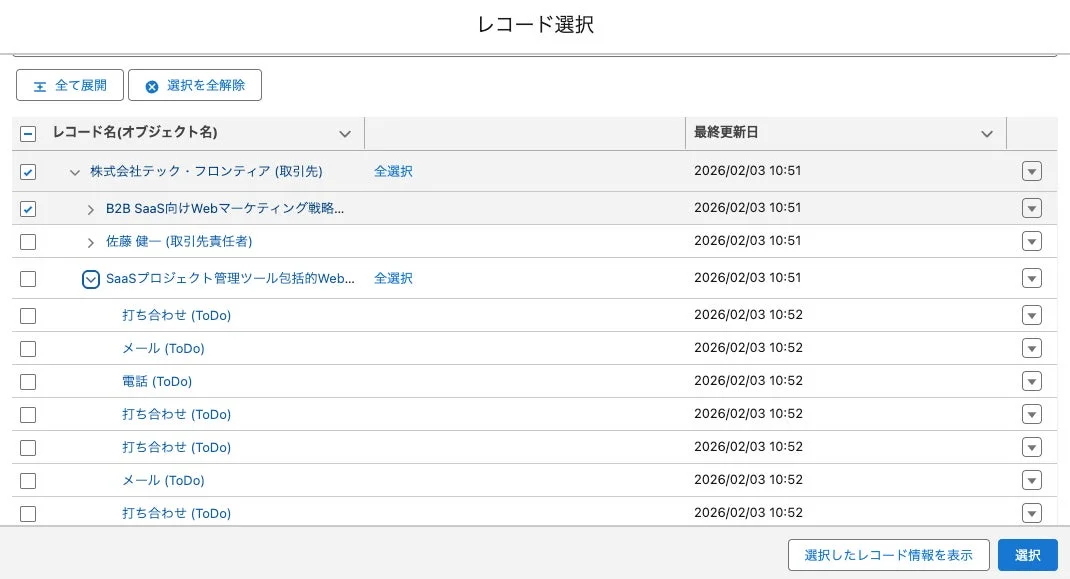Uncheck the B2B SaaS向けWebマーケティング戦略 row checkbox
This screenshot has width=1070, height=579.
[x=28, y=209]
